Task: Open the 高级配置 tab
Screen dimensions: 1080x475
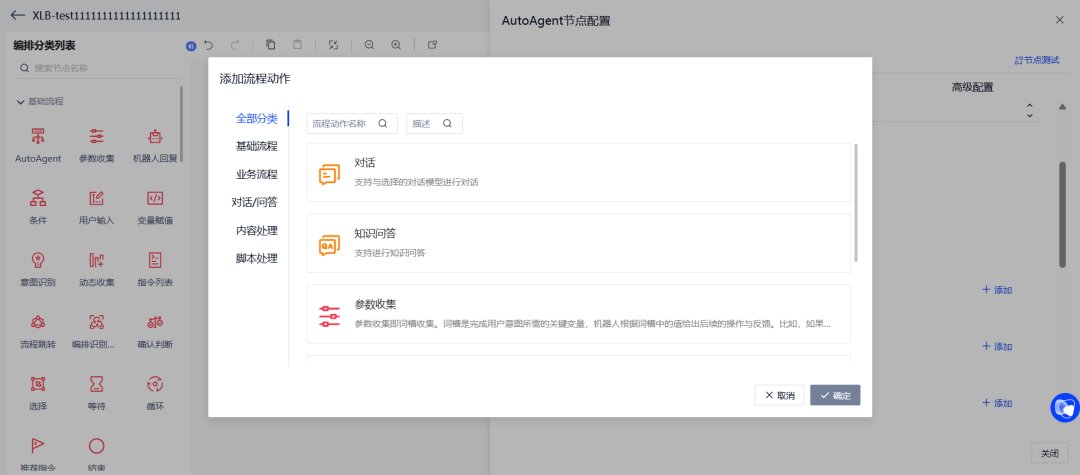Action: pos(973,87)
